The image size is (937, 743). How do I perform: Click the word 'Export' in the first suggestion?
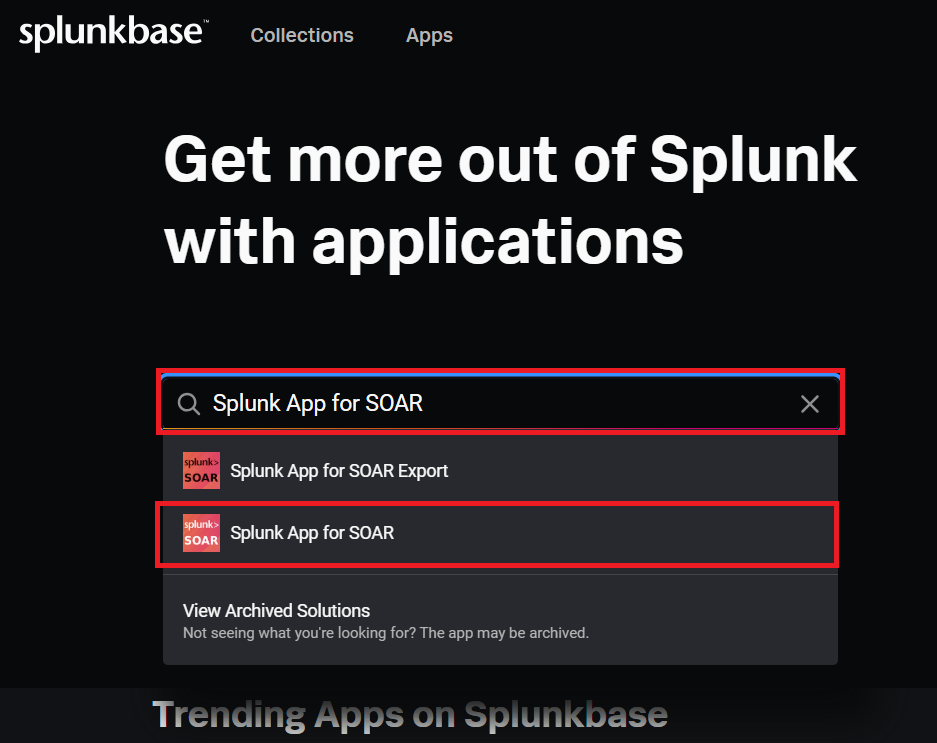coord(423,470)
